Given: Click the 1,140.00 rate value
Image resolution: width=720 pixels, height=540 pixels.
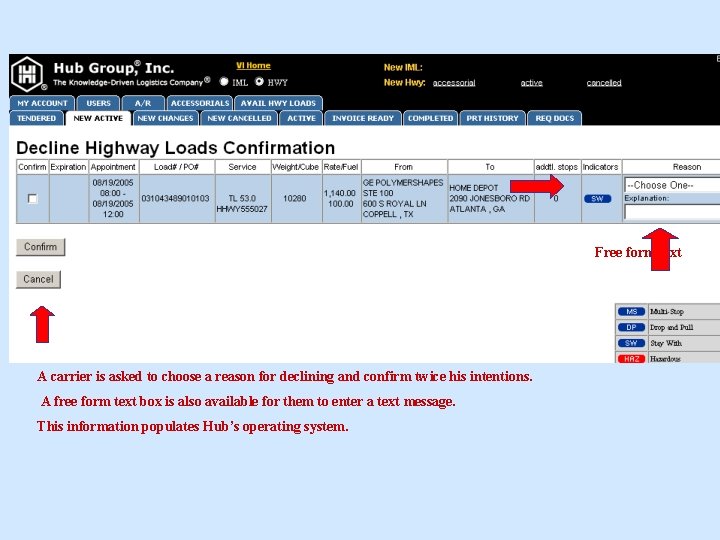Looking at the screenshot, I should tap(340, 193).
